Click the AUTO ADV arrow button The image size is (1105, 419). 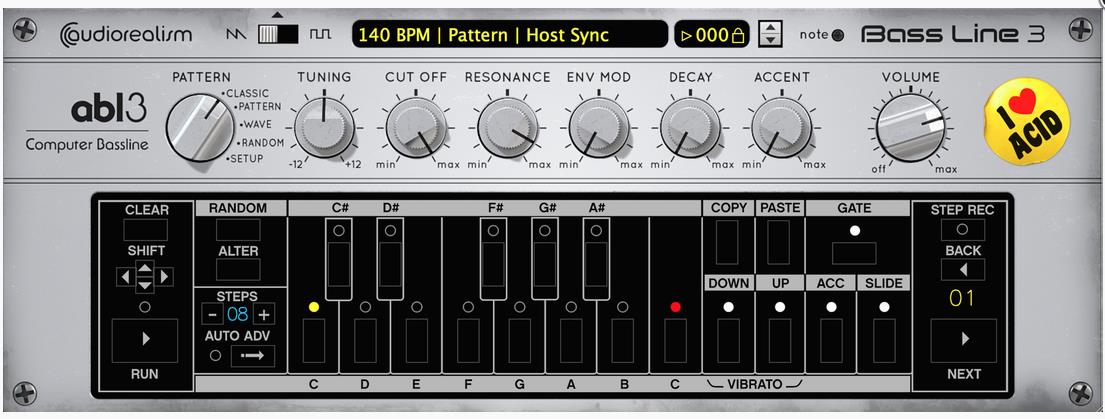[x=252, y=356]
